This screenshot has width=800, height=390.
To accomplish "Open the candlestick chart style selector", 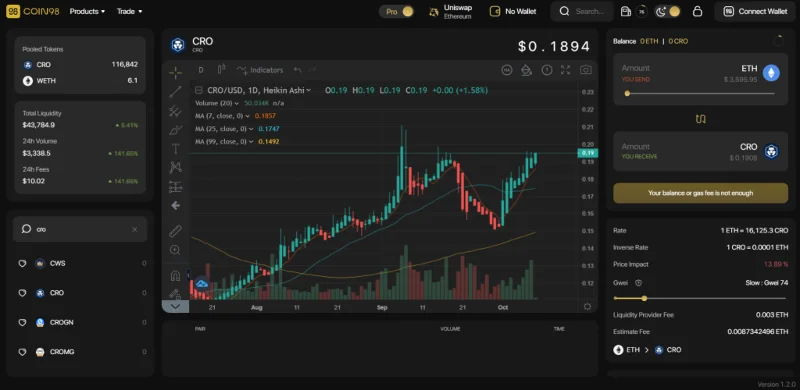I will (221, 70).
